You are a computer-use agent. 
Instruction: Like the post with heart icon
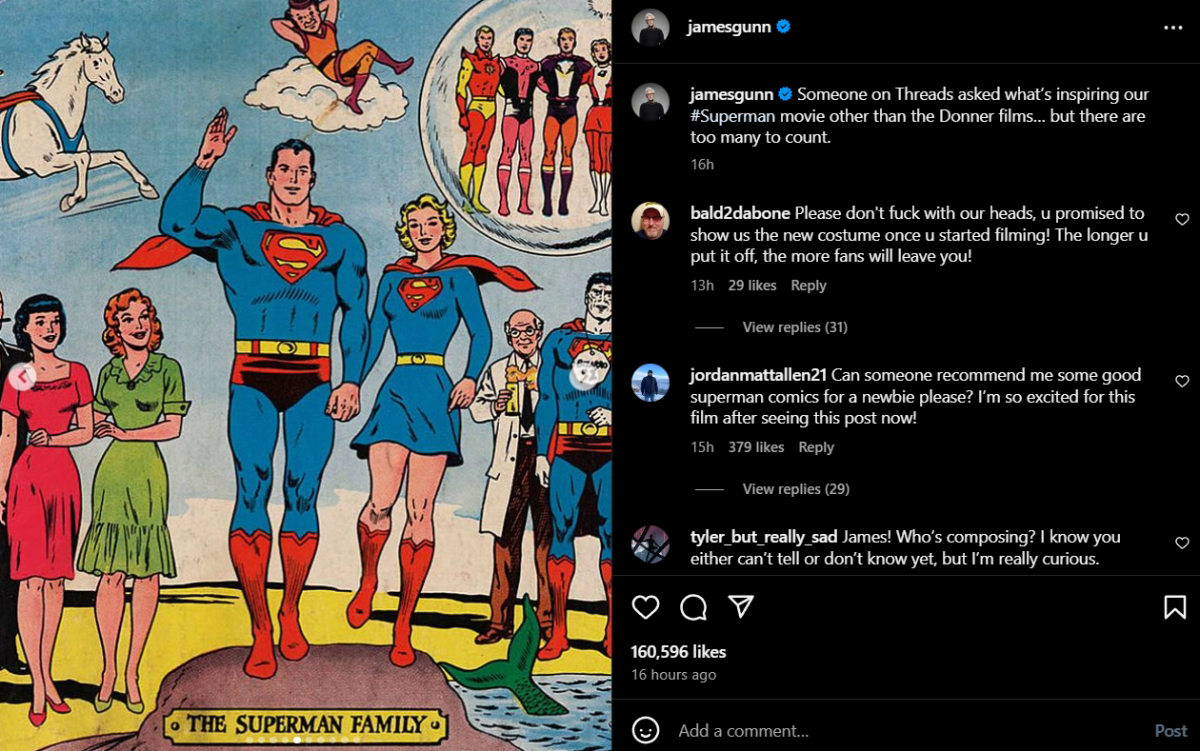point(646,607)
